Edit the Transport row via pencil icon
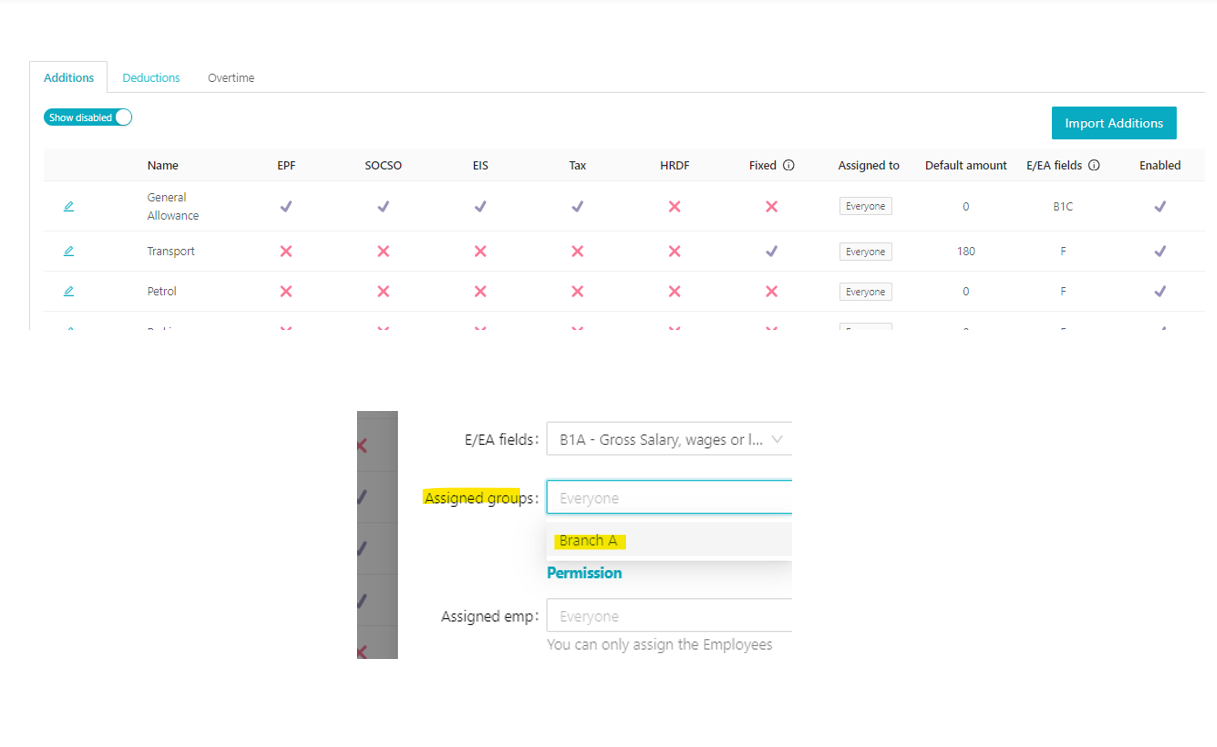This screenshot has width=1217, height=747. point(69,251)
